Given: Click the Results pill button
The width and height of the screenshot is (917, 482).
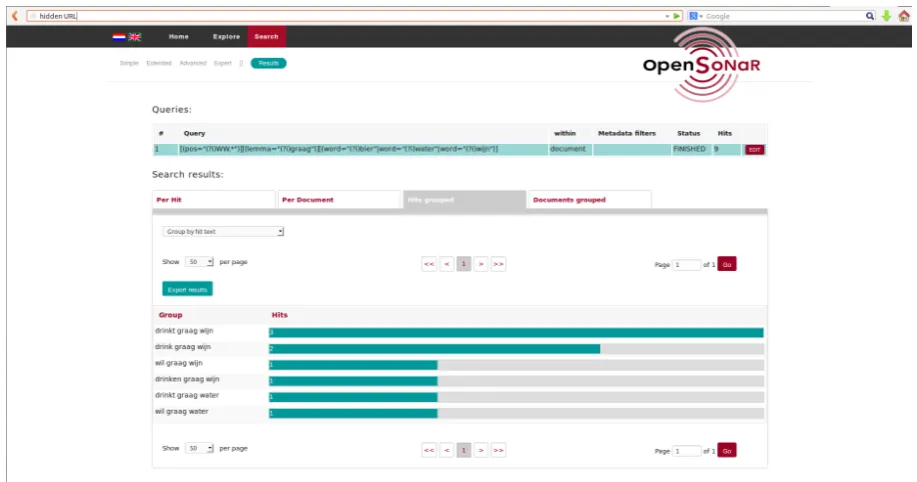Looking at the screenshot, I should point(268,63).
